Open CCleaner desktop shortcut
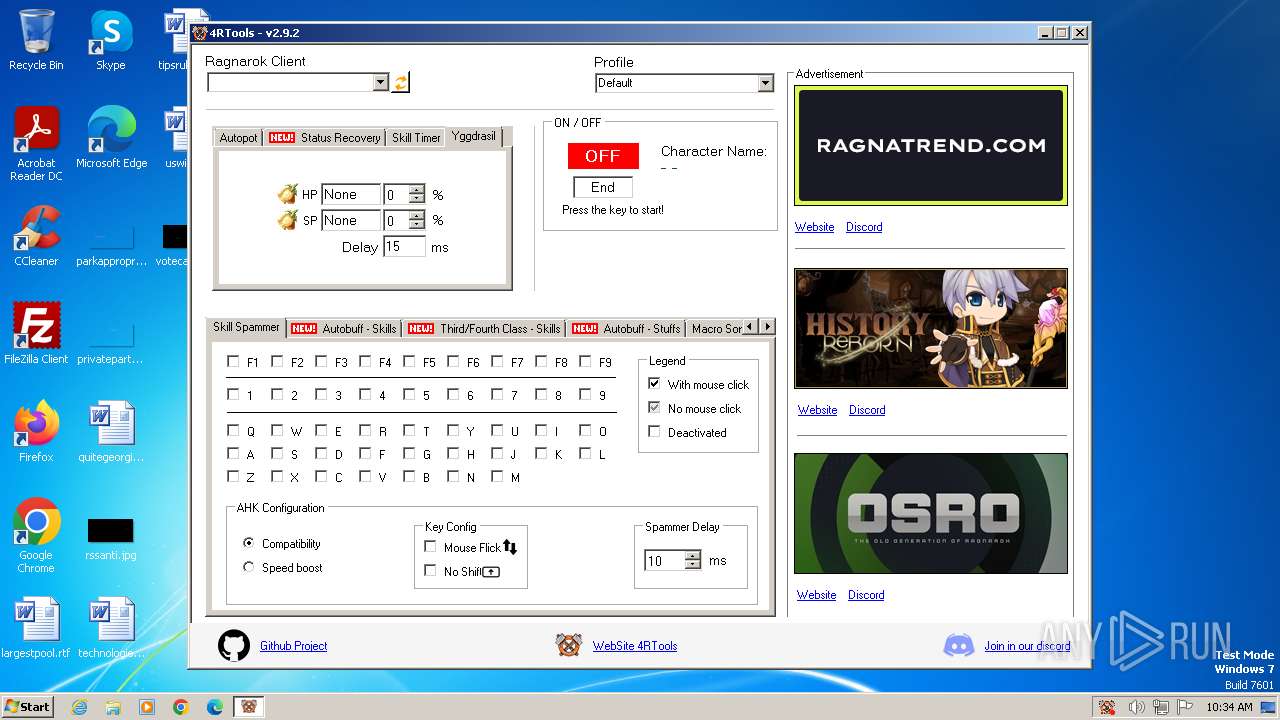This screenshot has width=1280, height=720. [x=36, y=236]
